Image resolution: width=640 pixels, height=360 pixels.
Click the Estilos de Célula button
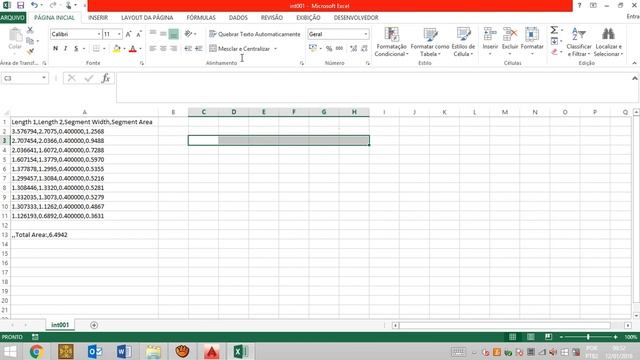point(463,42)
